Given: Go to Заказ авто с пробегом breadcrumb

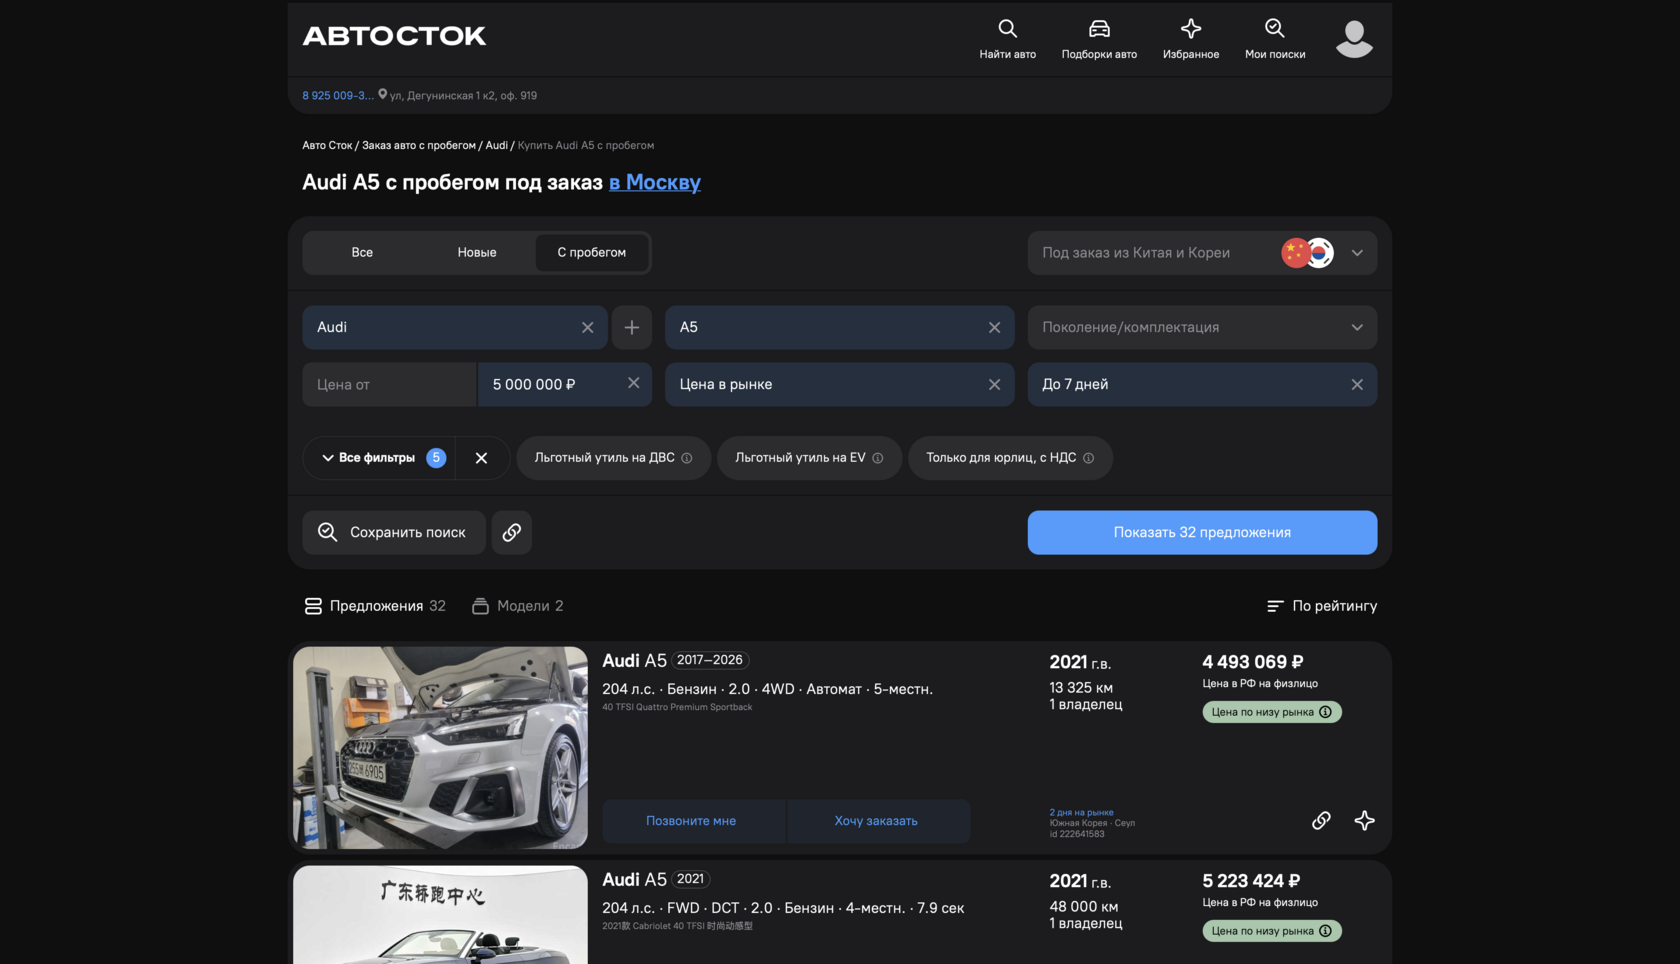Looking at the screenshot, I should (x=419, y=146).
